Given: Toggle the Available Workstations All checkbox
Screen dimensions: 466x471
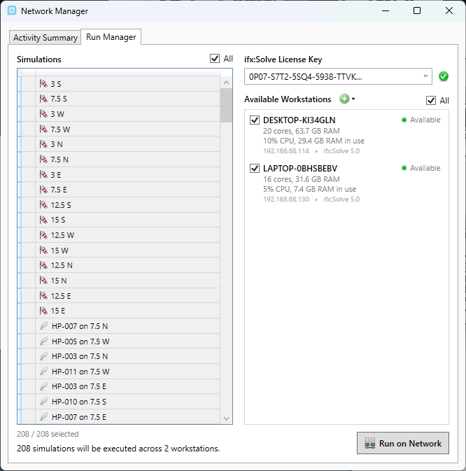Looking at the screenshot, I should pyautogui.click(x=431, y=100).
